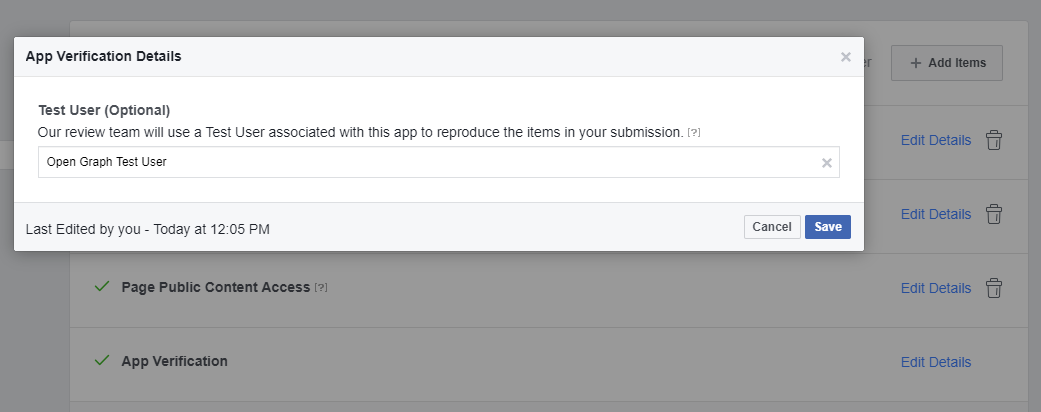Select the Page Public Content Access label

(x=215, y=287)
